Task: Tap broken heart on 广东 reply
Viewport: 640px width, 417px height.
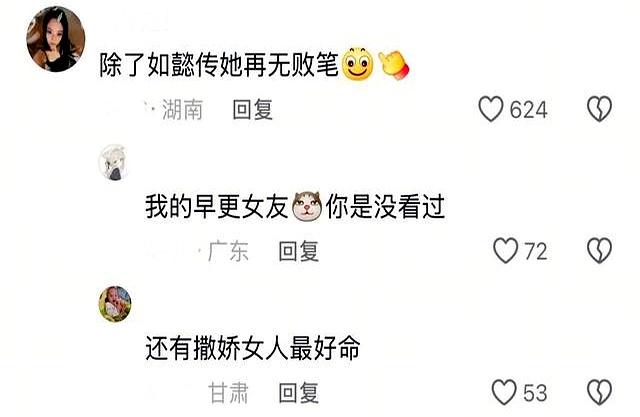Action: [x=599, y=251]
